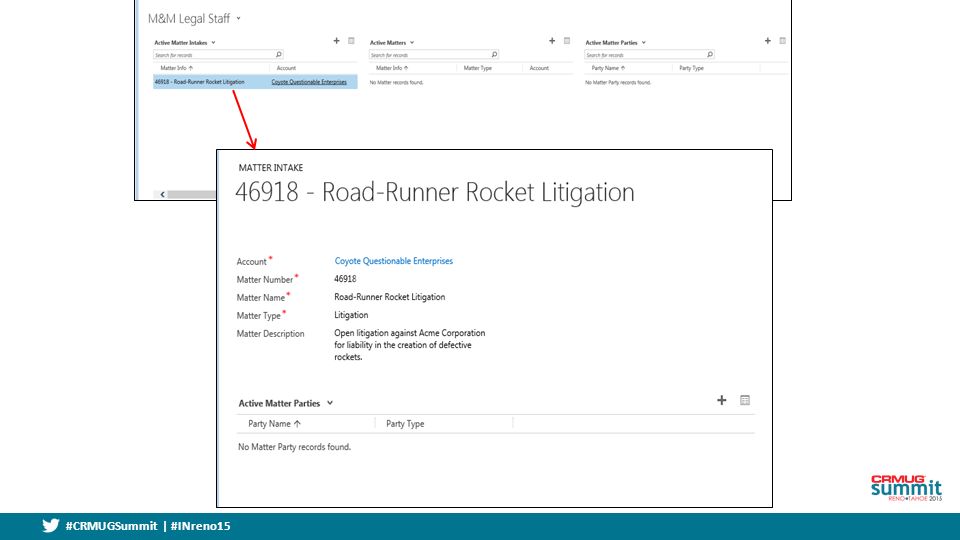Screen dimensions: 960x540
Task: Click search icon in Active Matters list
Action: [x=494, y=54]
